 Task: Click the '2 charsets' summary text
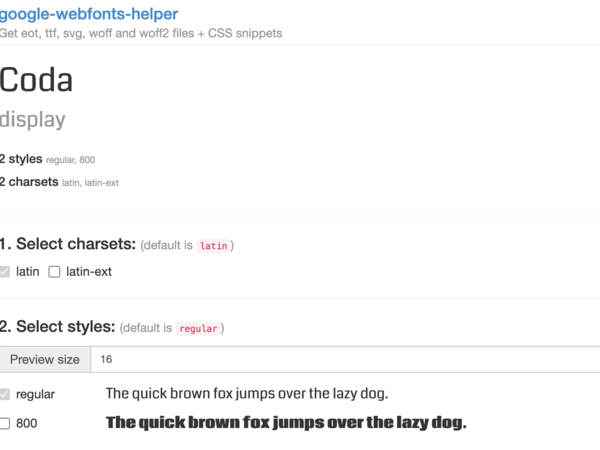29,182
